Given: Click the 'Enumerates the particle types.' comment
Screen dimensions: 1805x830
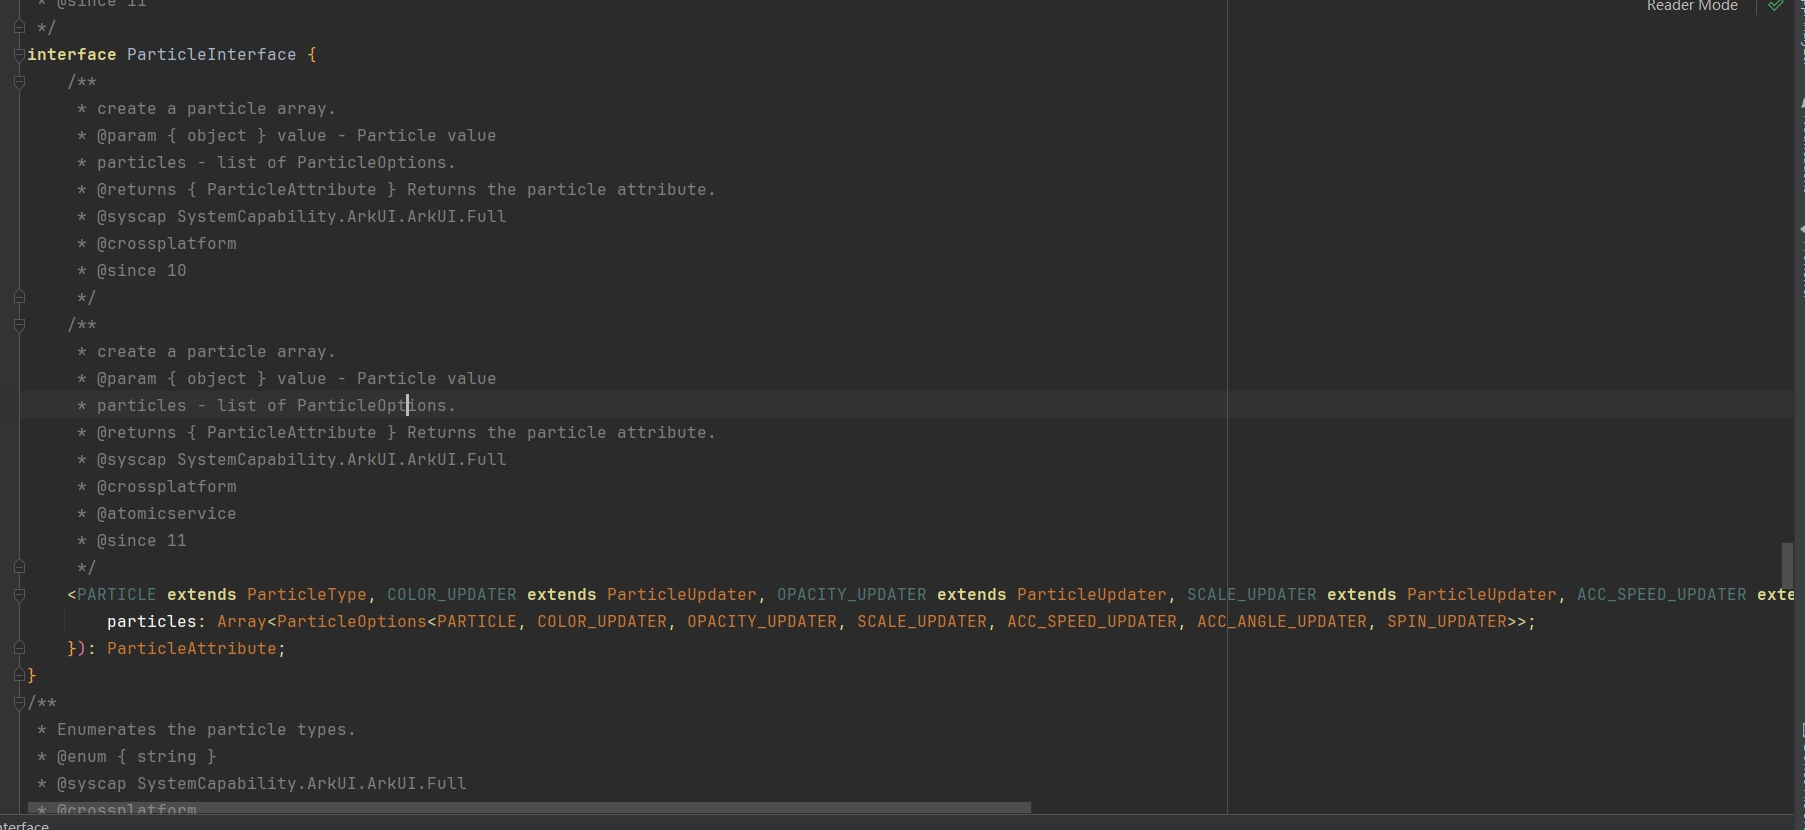Looking at the screenshot, I should [206, 730].
